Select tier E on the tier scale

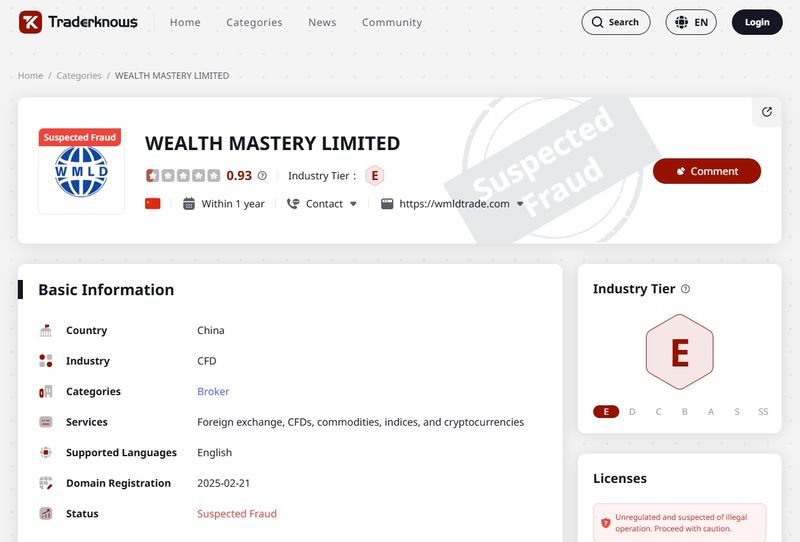606,411
